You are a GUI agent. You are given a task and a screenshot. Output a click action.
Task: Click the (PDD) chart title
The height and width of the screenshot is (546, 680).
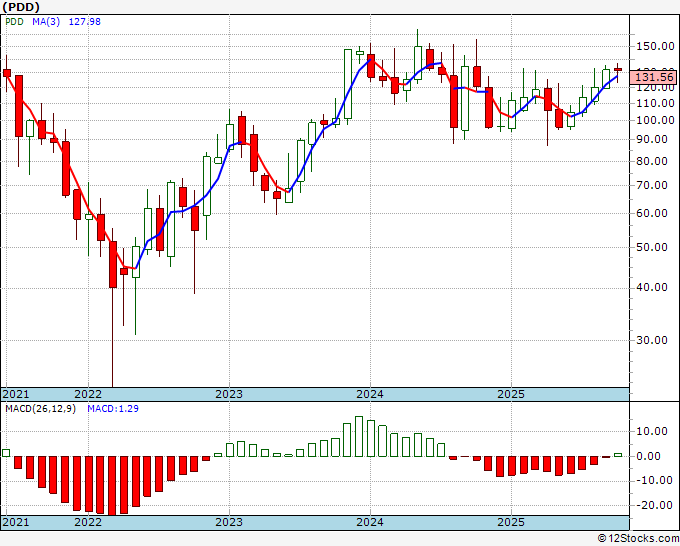[21, 7]
